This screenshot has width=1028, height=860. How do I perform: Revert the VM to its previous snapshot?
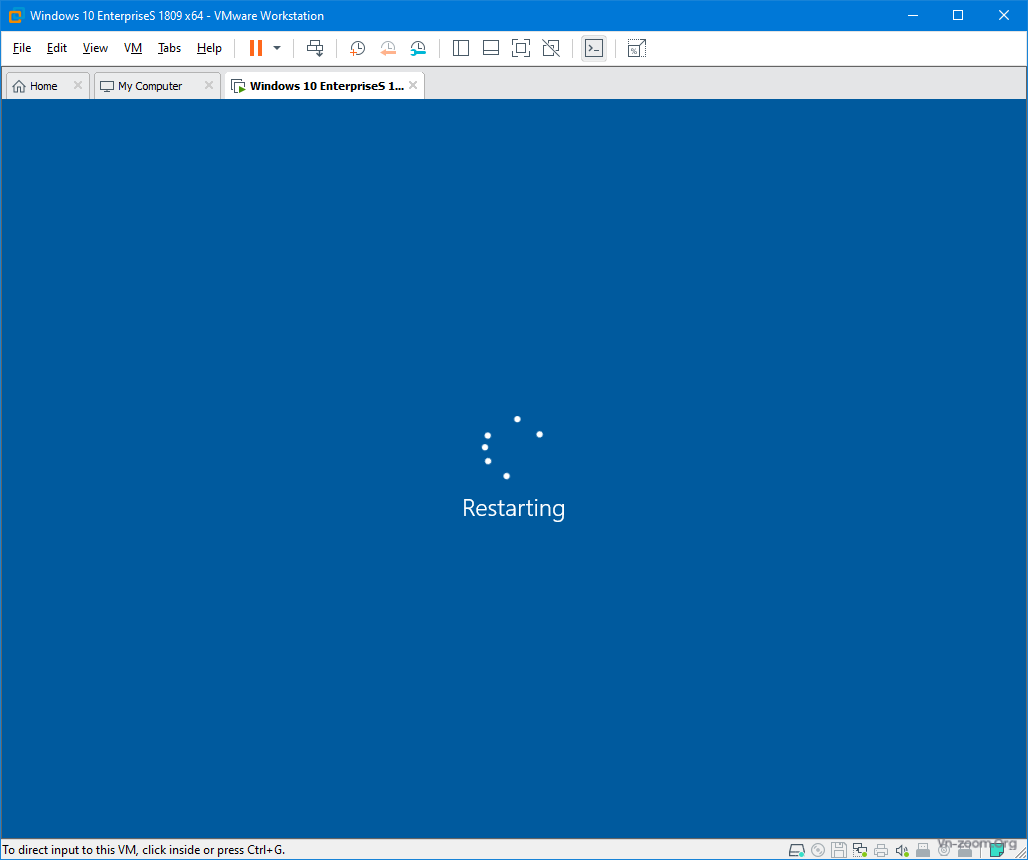[x=387, y=48]
